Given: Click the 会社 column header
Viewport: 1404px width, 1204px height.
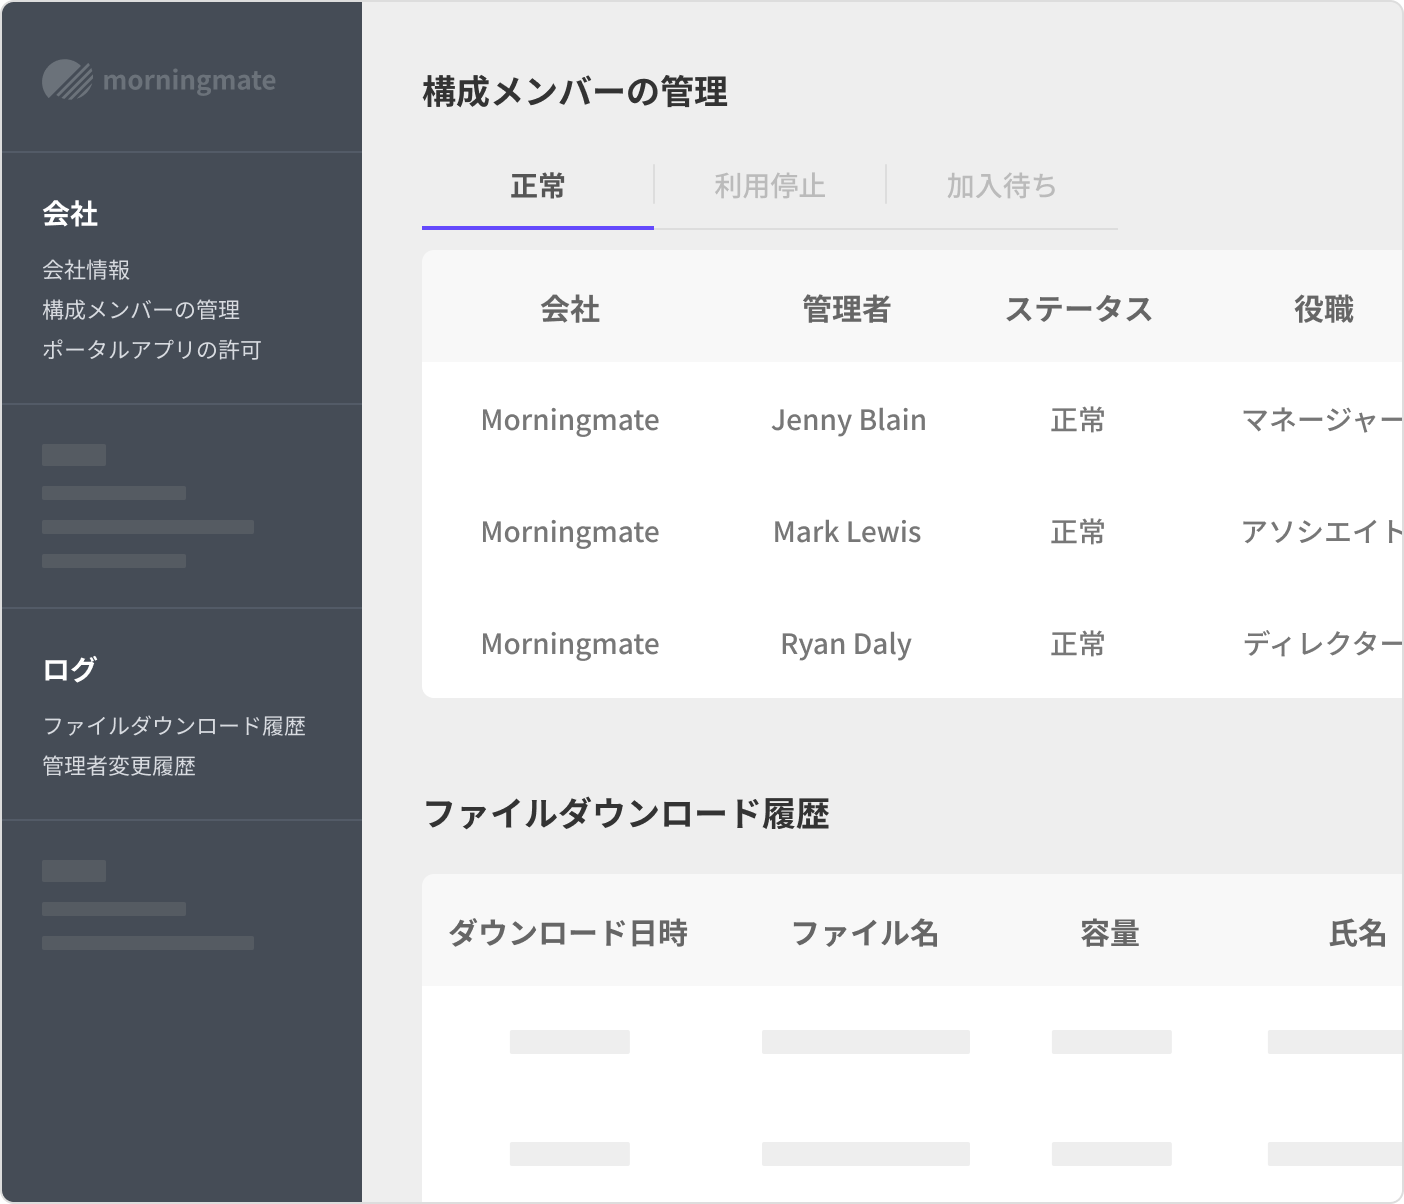Looking at the screenshot, I should coord(570,310).
